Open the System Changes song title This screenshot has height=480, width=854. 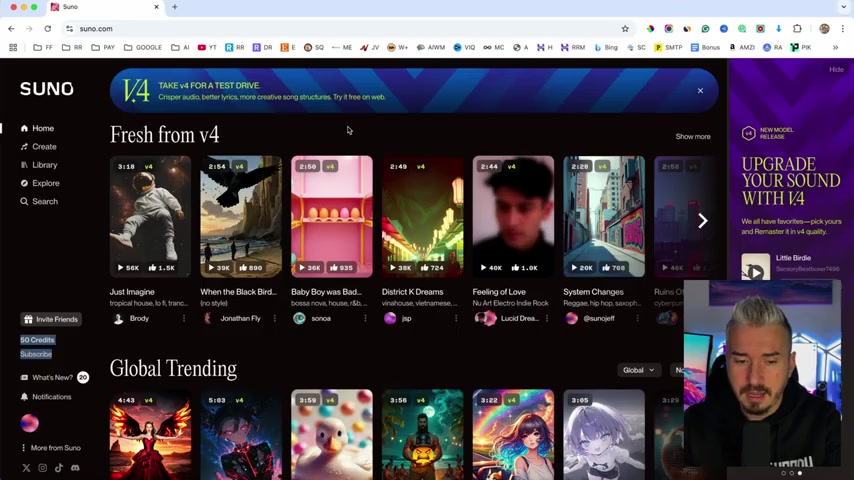tap(593, 292)
